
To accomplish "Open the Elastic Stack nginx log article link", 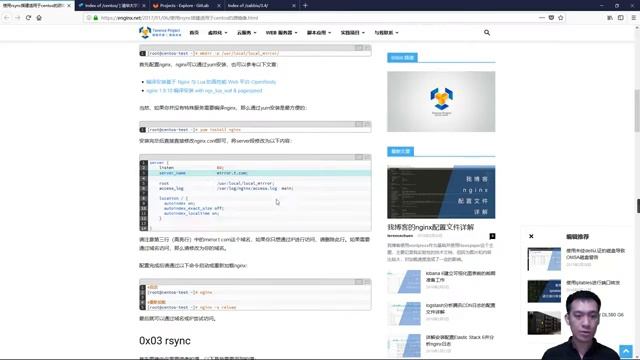I will 460,341.
